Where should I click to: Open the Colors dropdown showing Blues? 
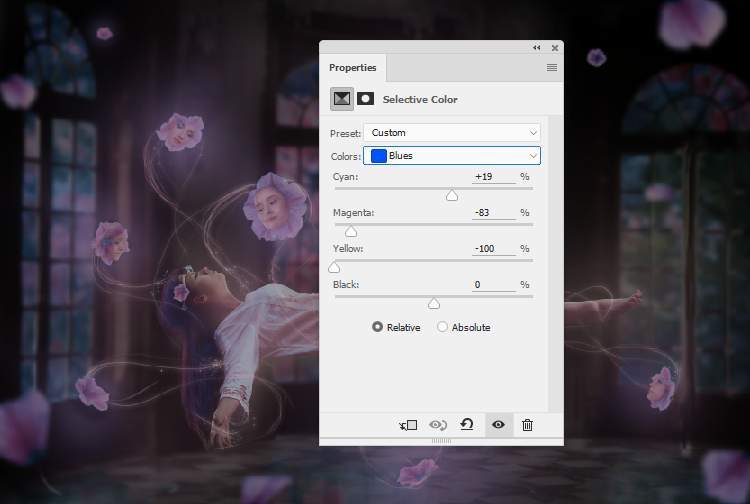pos(452,156)
